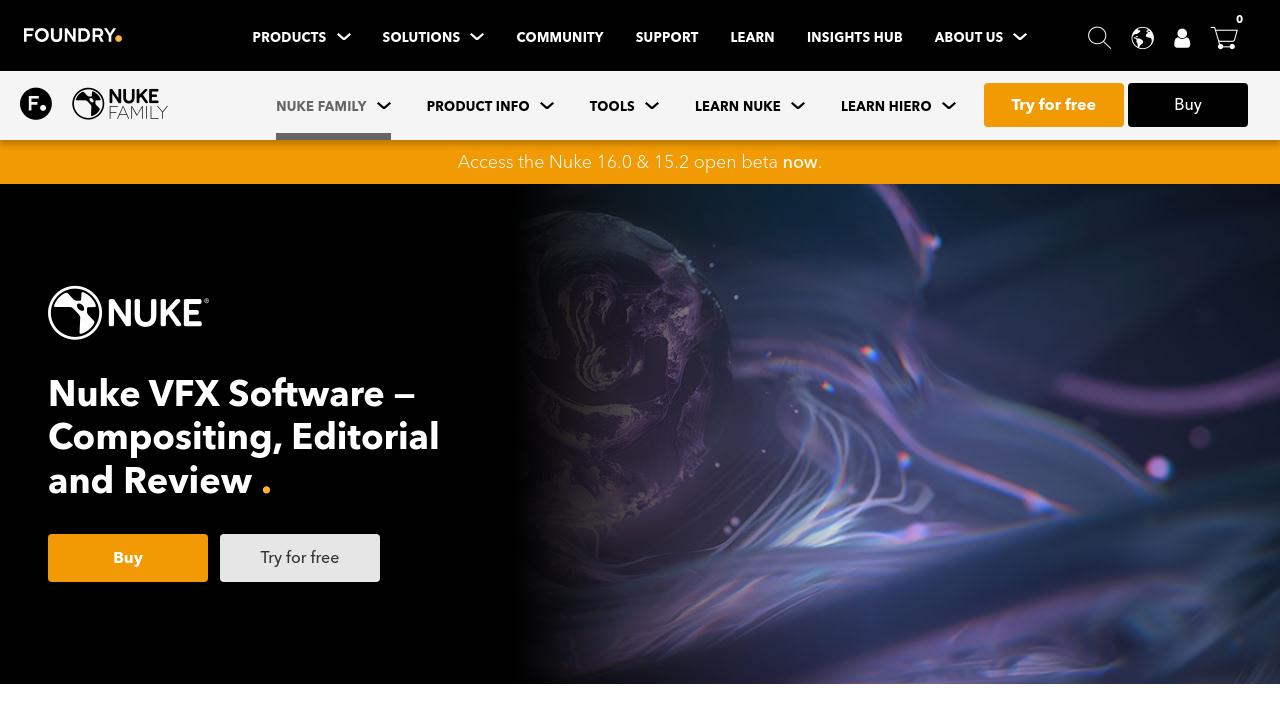Image resolution: width=1280 pixels, height=720 pixels.
Task: Click the Nuke Family logo
Action: [x=120, y=104]
